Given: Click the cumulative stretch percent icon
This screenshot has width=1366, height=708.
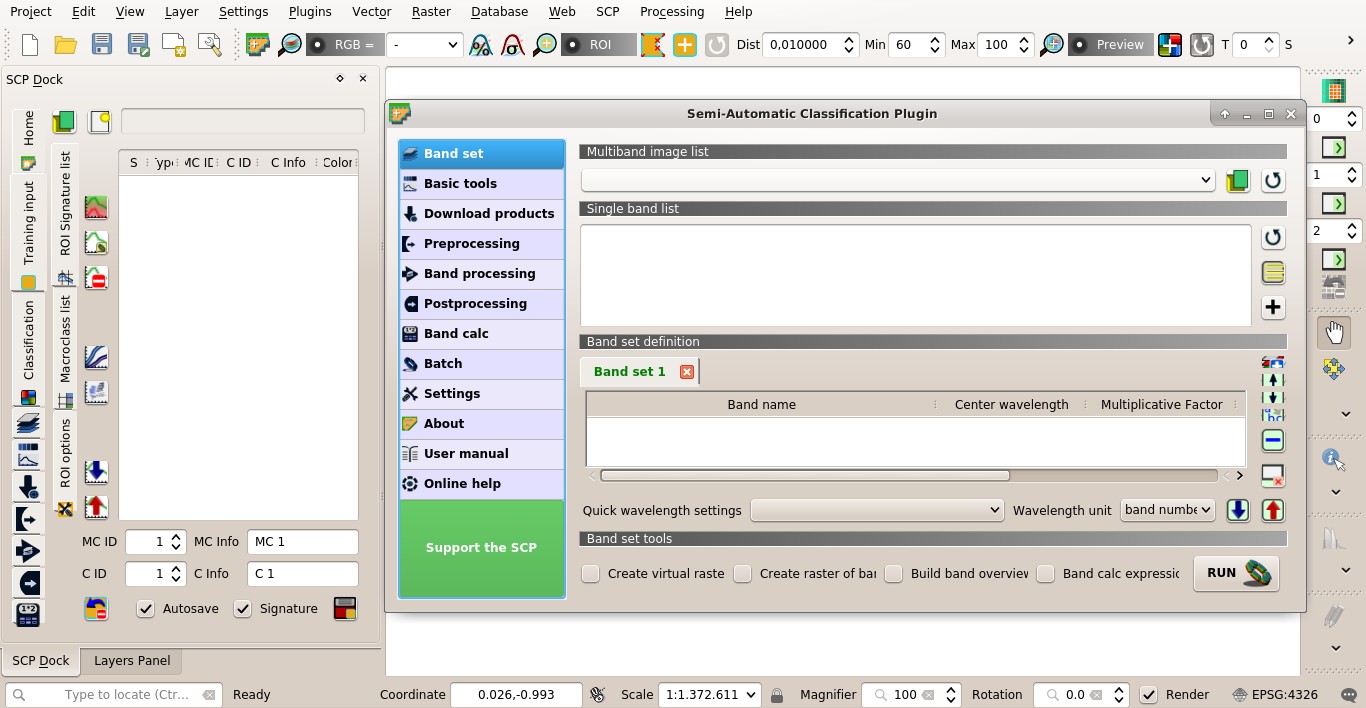Looking at the screenshot, I should point(481,44).
